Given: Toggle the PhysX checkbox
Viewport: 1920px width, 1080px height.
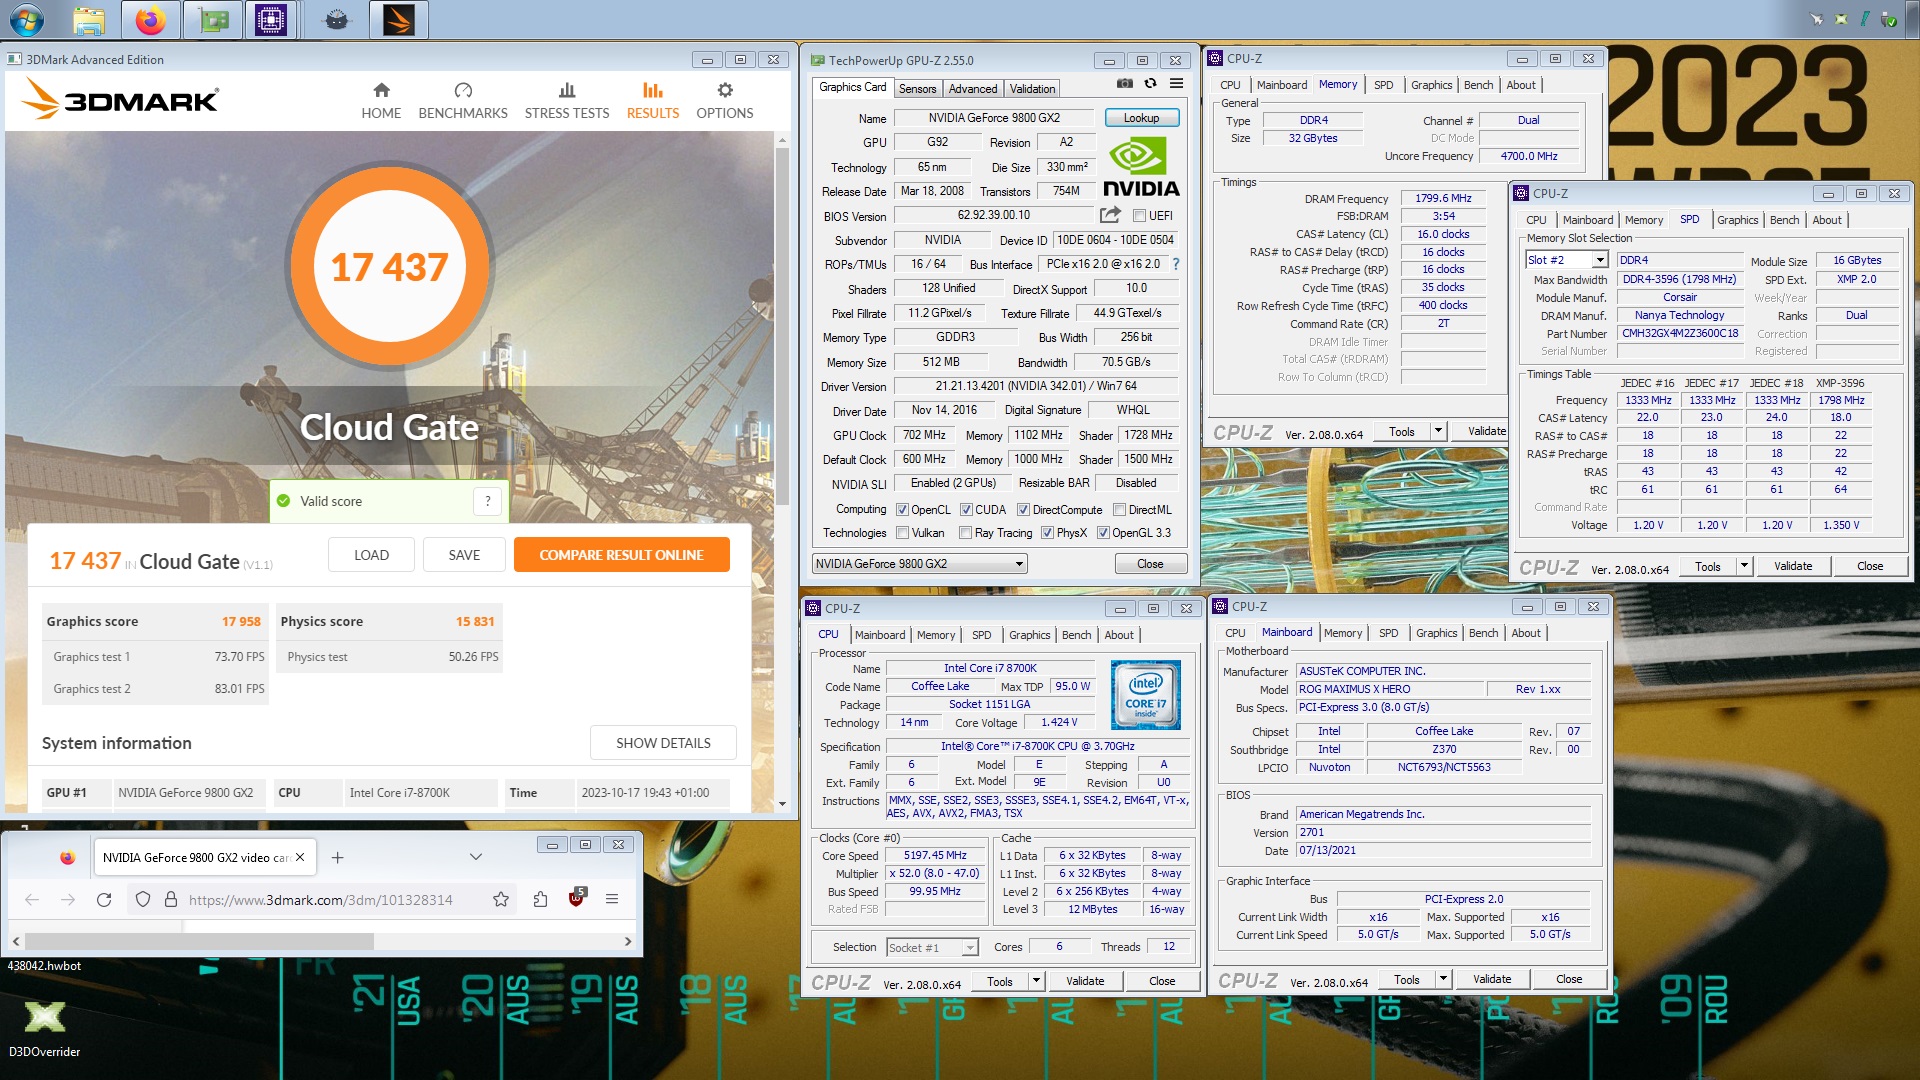Looking at the screenshot, I should 1047,533.
